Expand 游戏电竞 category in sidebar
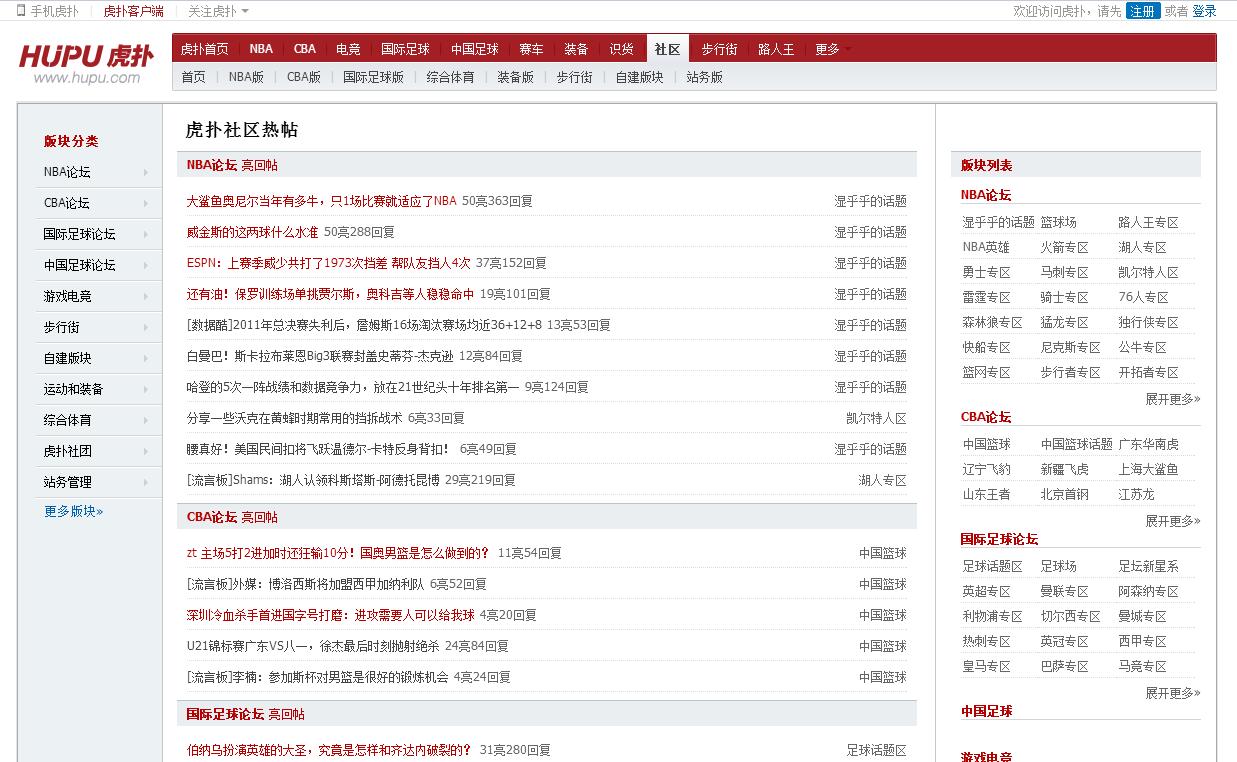This screenshot has width=1237, height=762. tap(145, 296)
